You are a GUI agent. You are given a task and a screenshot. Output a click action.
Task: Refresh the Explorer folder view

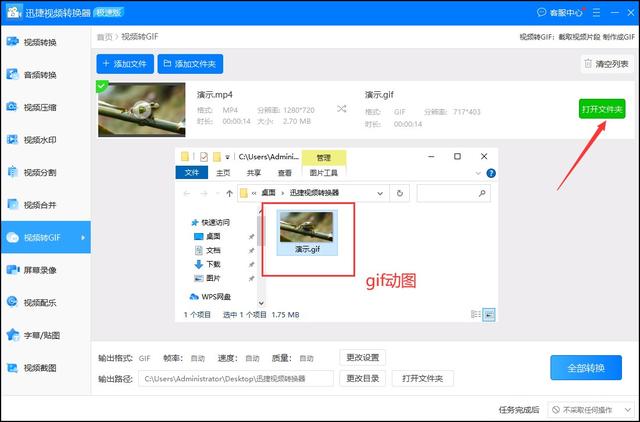400,193
